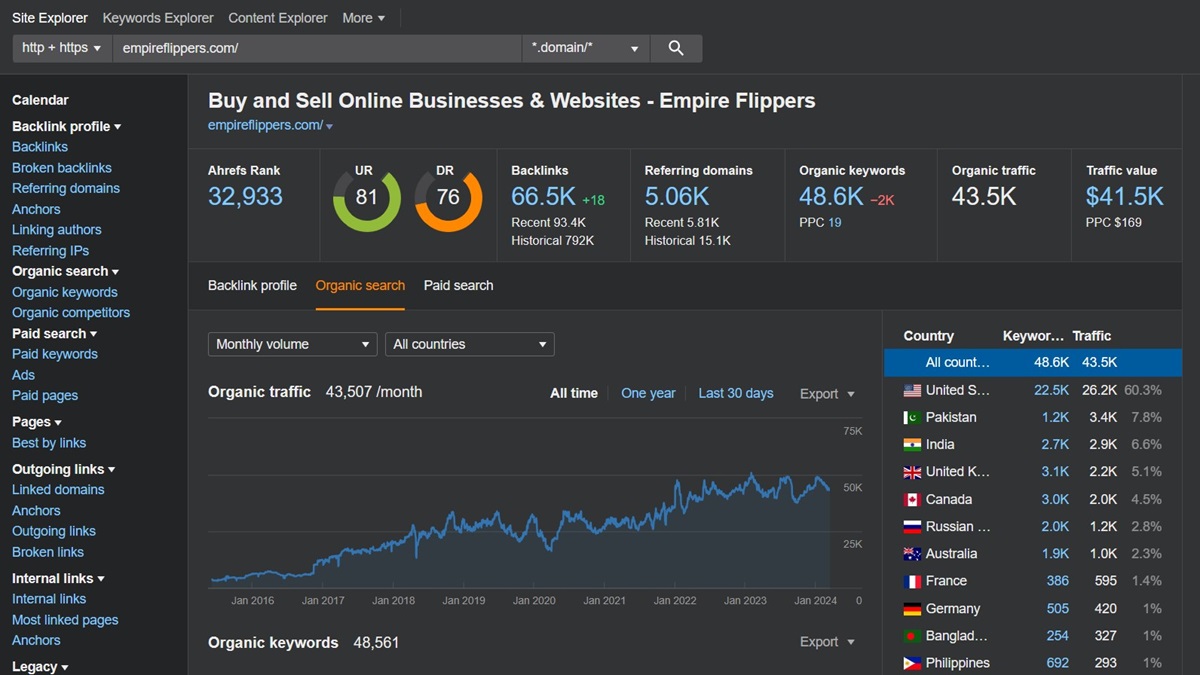
Task: Switch chart to One year range
Action: pyautogui.click(x=648, y=393)
